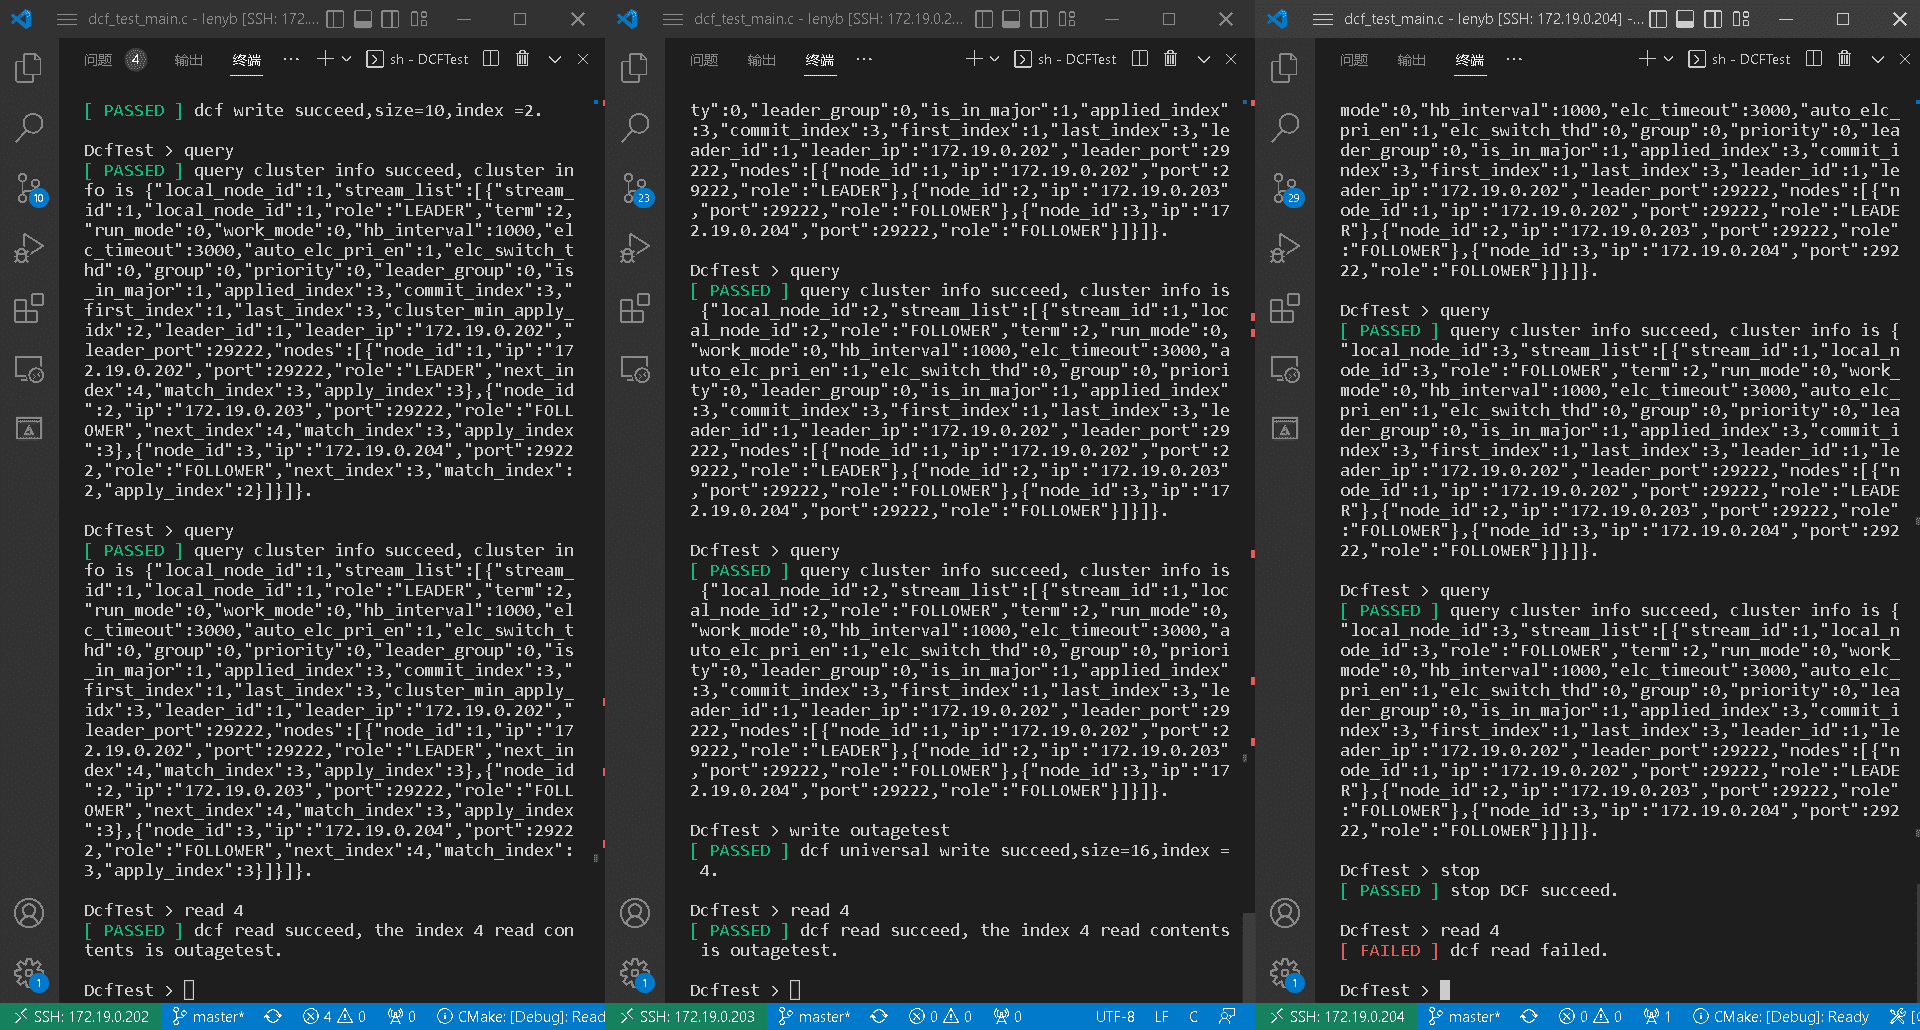Screen dimensions: 1920x1030
Task: Open Explorer in the right 172.19.0.204 window
Action: click(1285, 68)
